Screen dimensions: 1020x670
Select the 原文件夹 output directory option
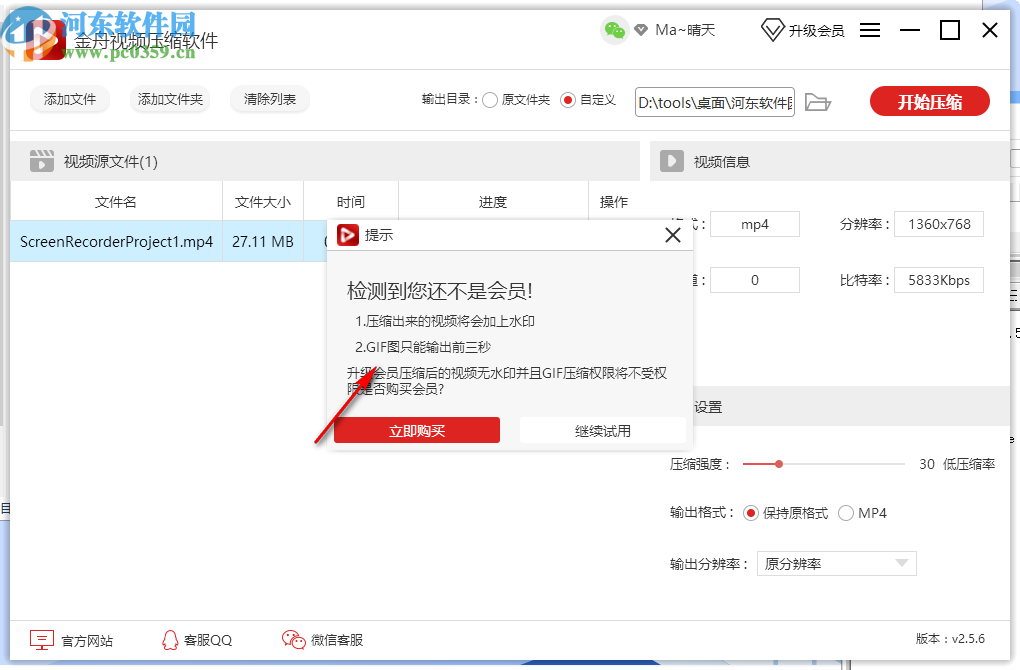point(490,100)
